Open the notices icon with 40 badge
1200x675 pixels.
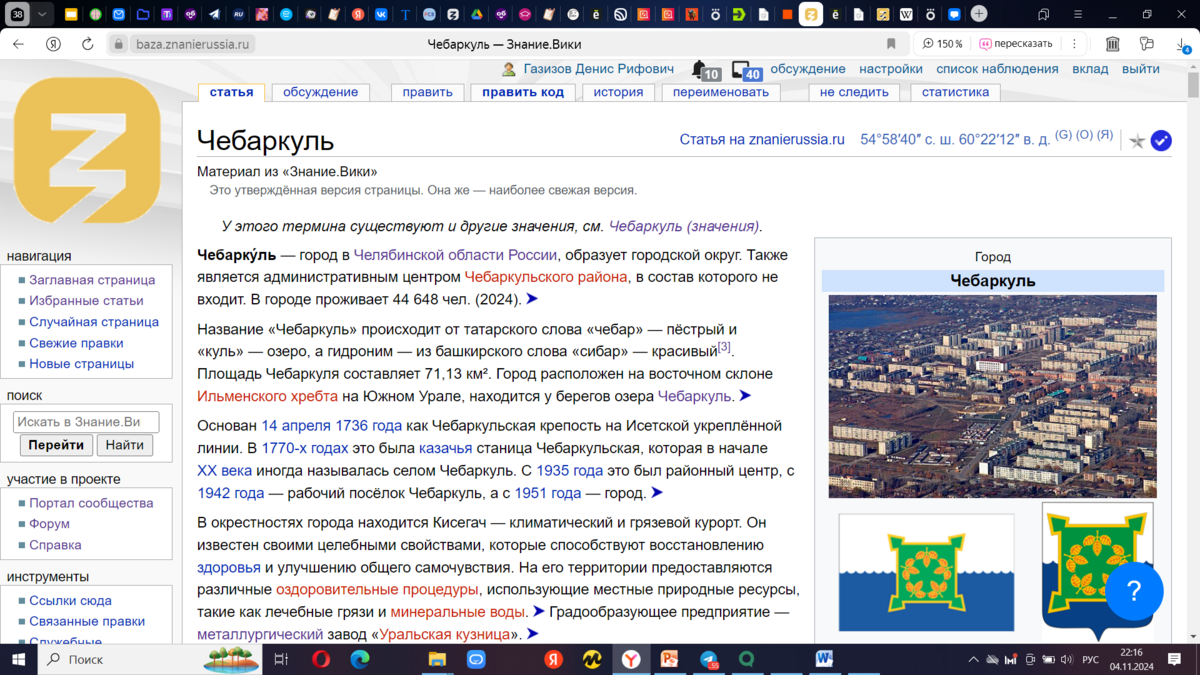[x=743, y=70]
